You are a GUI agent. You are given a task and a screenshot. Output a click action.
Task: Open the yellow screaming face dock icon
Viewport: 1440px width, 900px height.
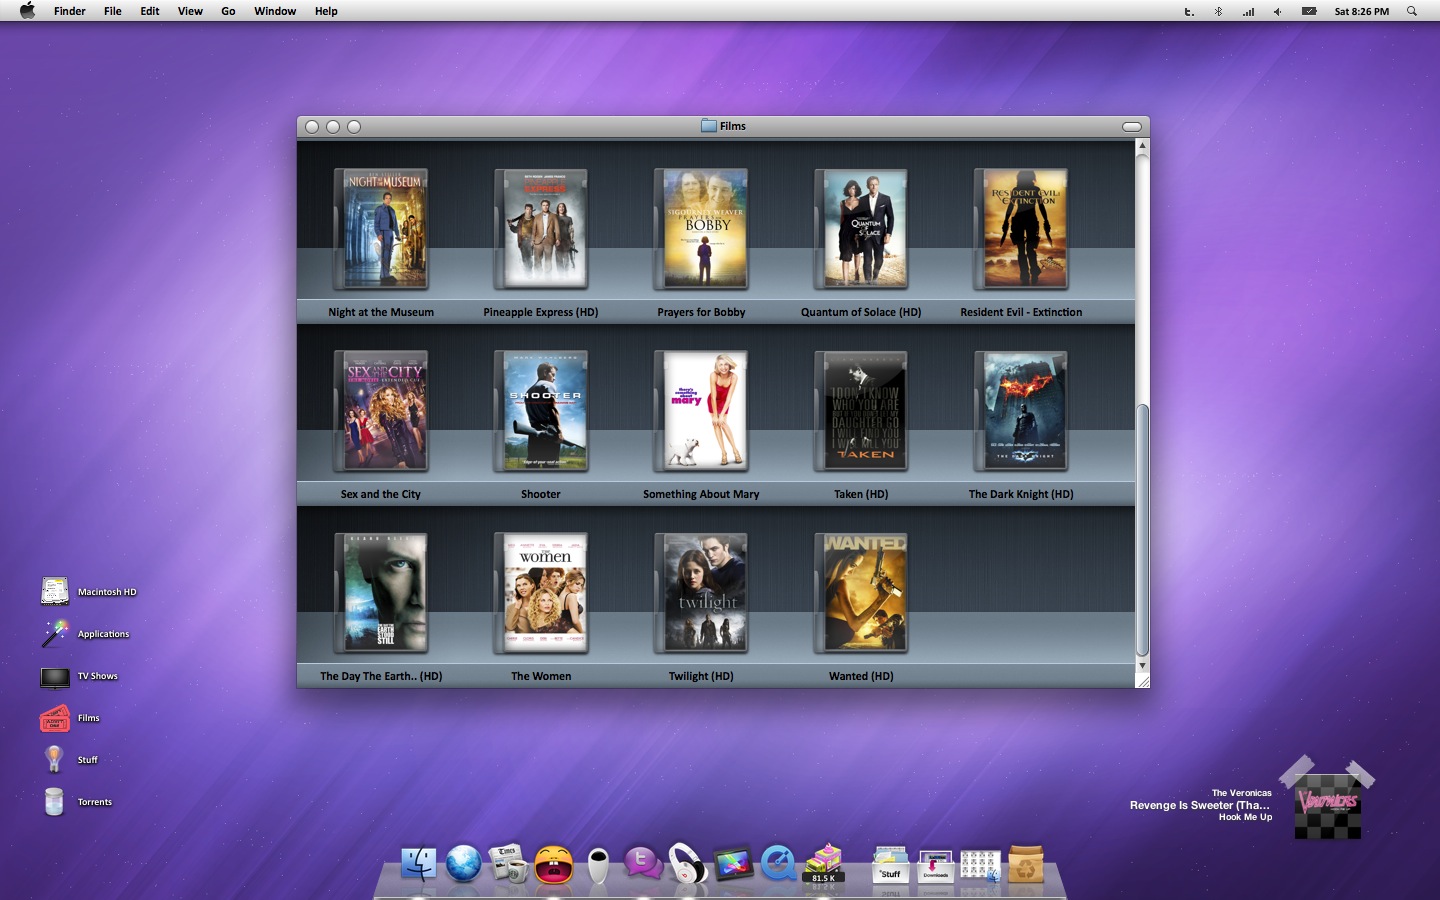click(x=554, y=864)
